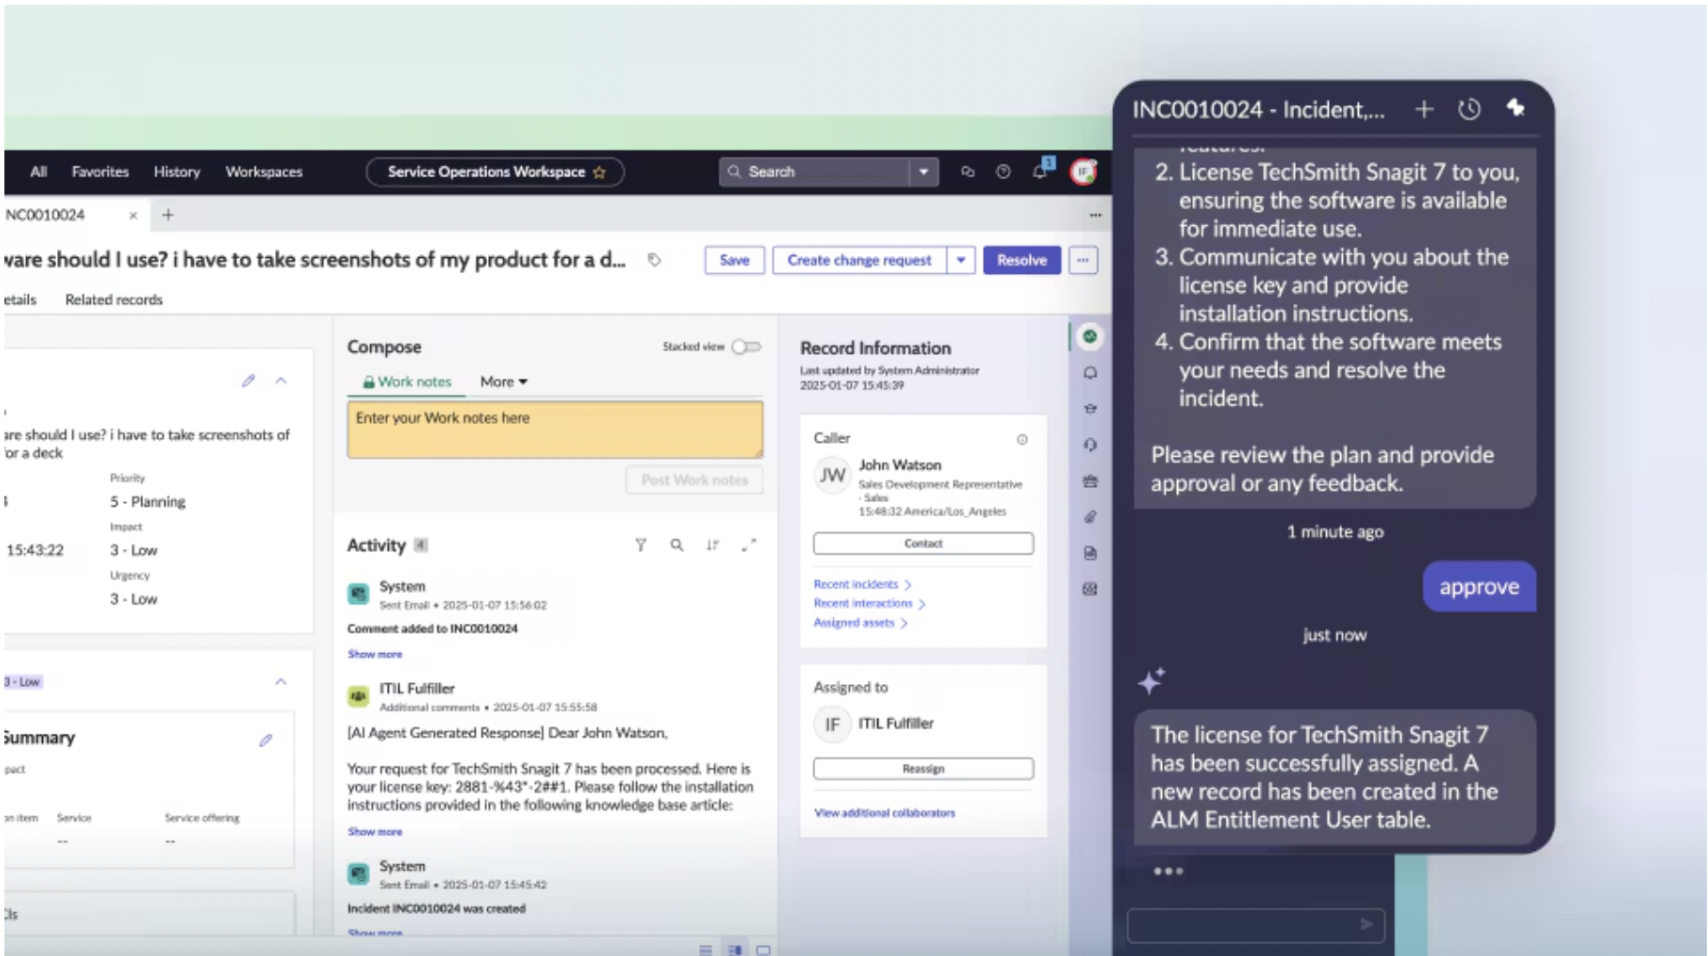Switch to split layout icon at bottom
The width and height of the screenshot is (1708, 956).
[735, 950]
